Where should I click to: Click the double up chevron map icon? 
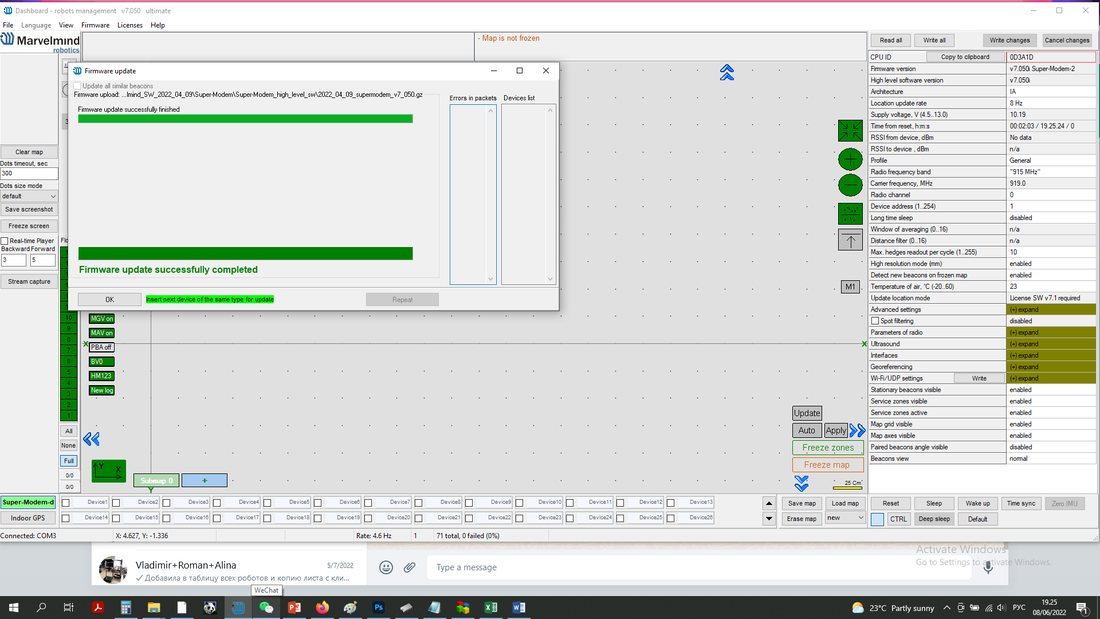[x=727, y=72]
